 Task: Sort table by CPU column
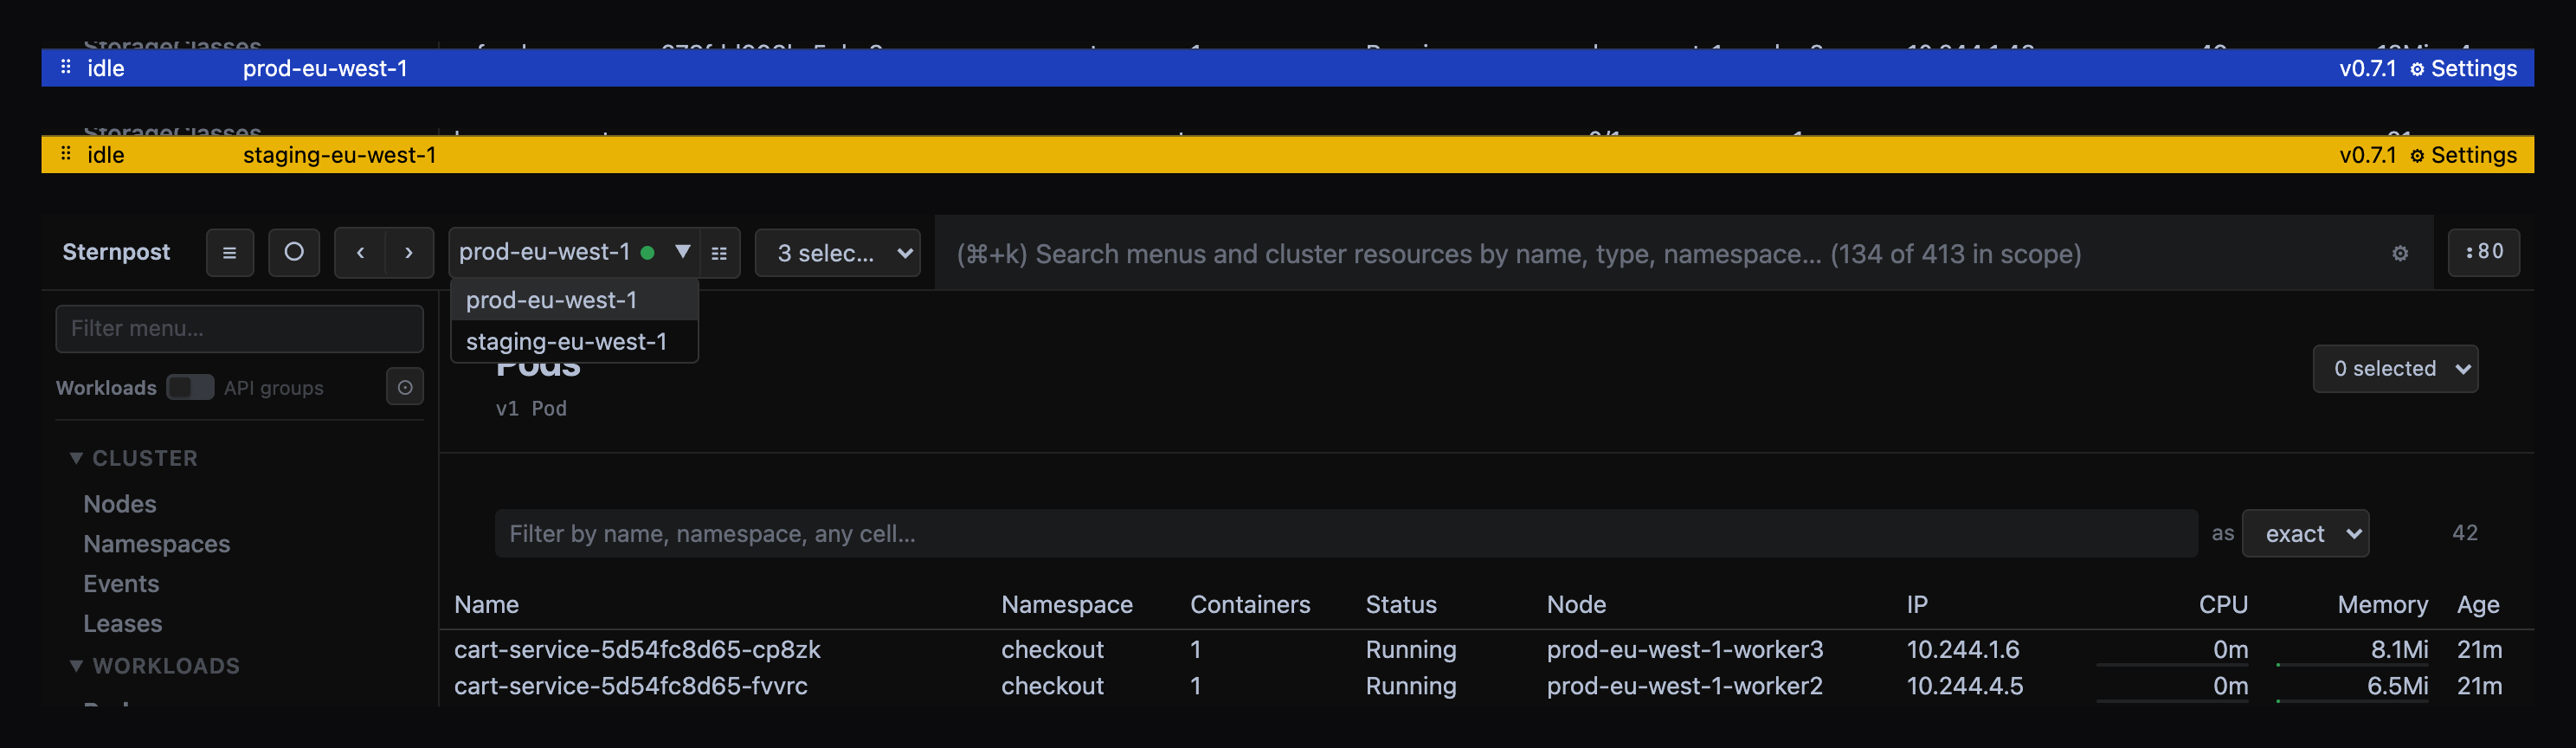[2223, 605]
